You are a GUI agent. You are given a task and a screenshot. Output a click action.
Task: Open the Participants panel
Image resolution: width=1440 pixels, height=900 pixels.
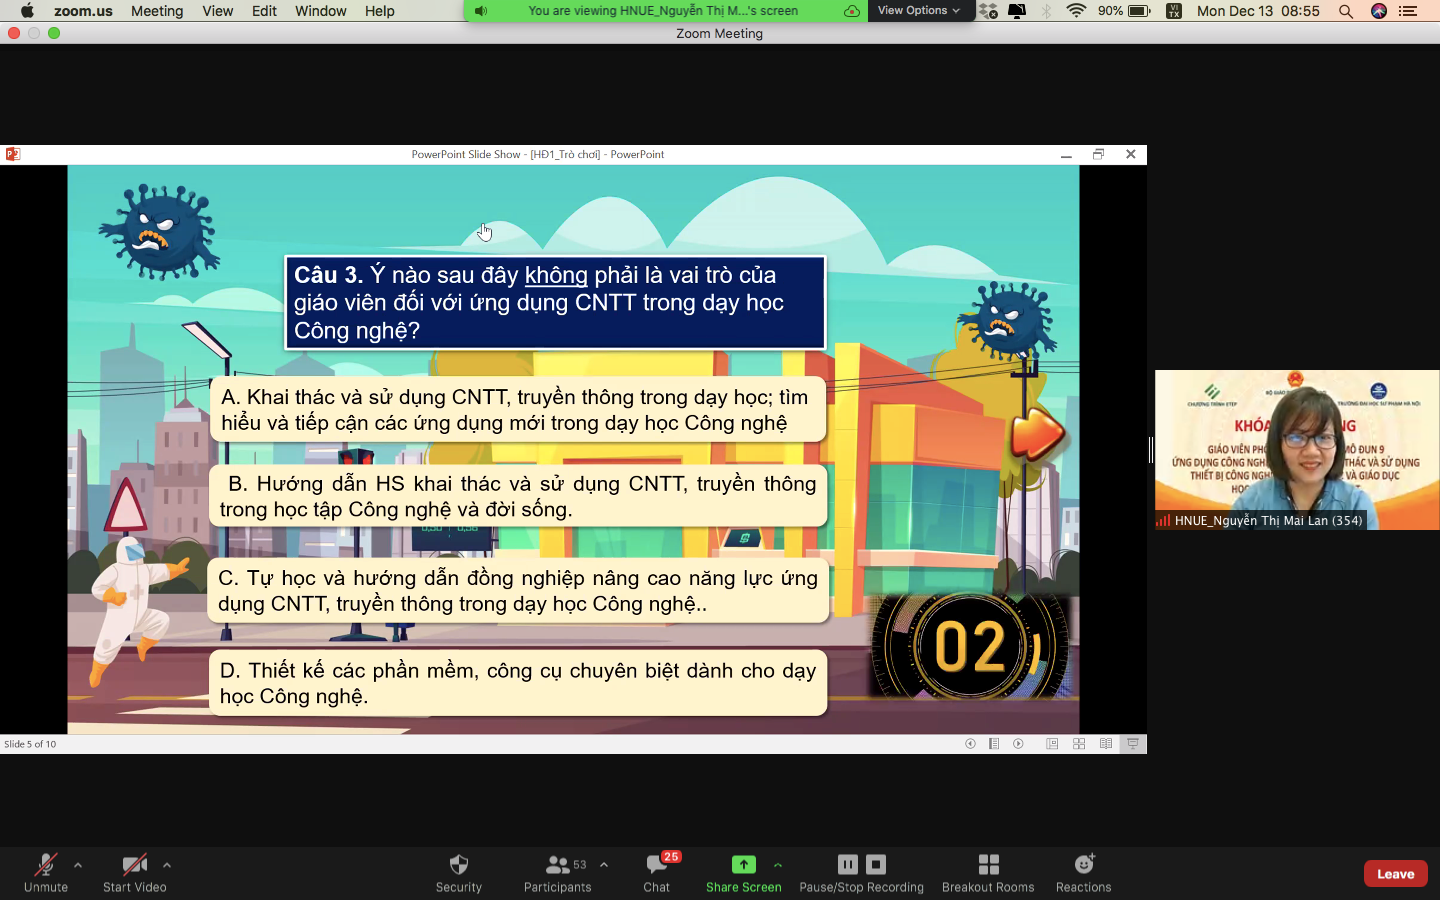click(x=557, y=865)
